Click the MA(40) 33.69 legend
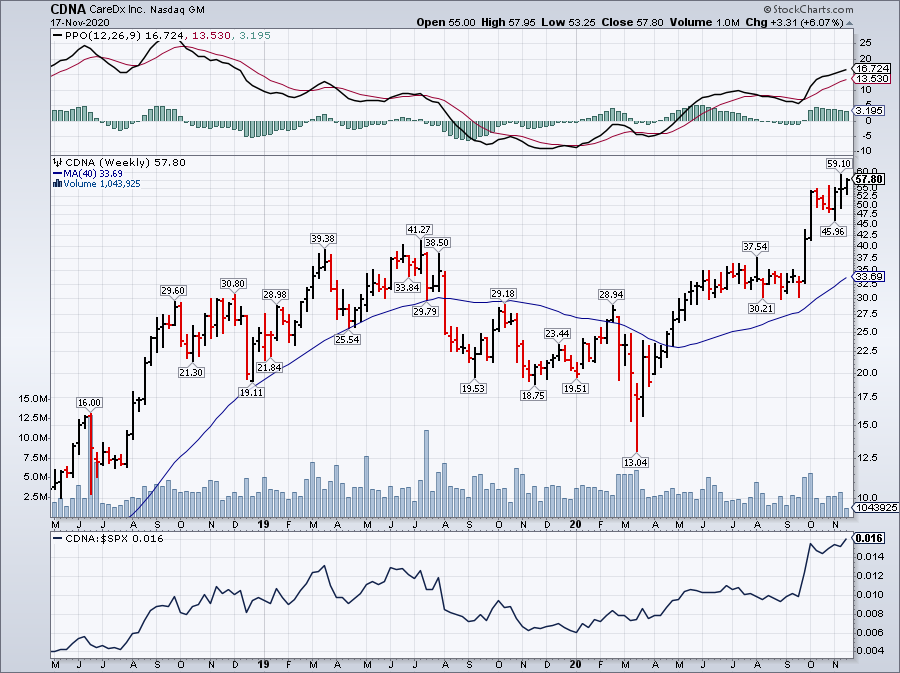The height and width of the screenshot is (673, 900). pyautogui.click(x=87, y=173)
